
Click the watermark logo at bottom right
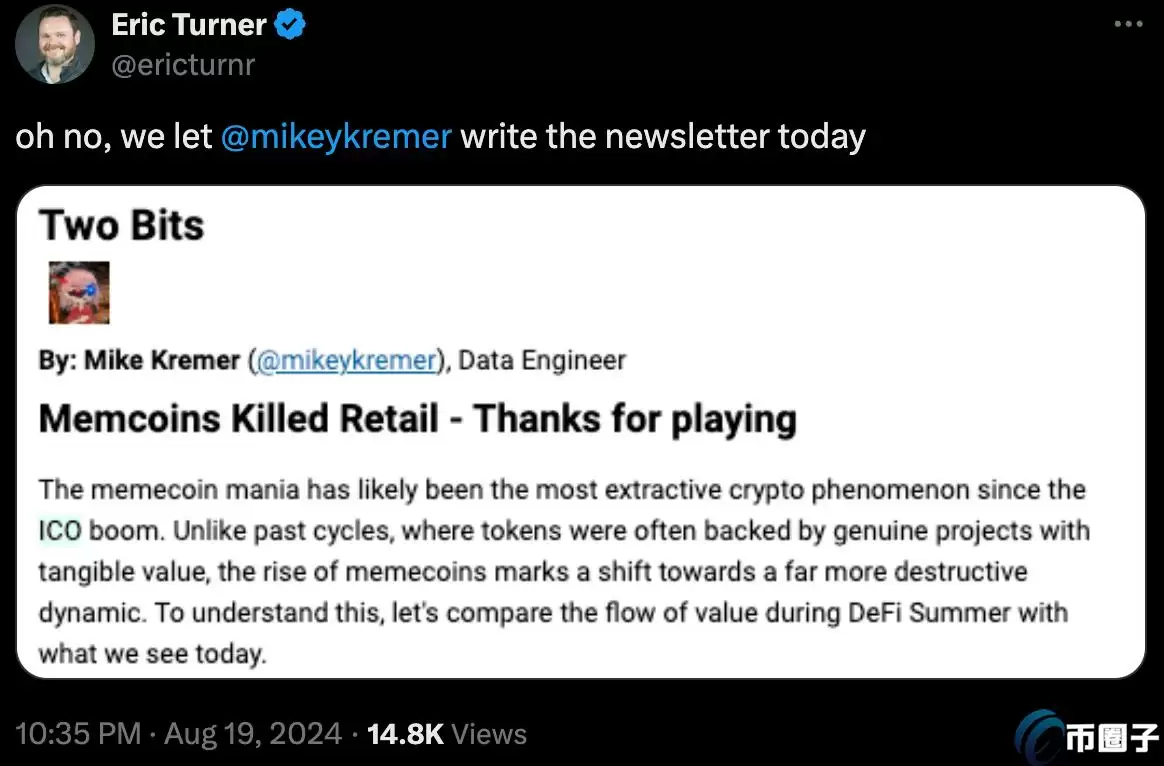coord(1086,737)
